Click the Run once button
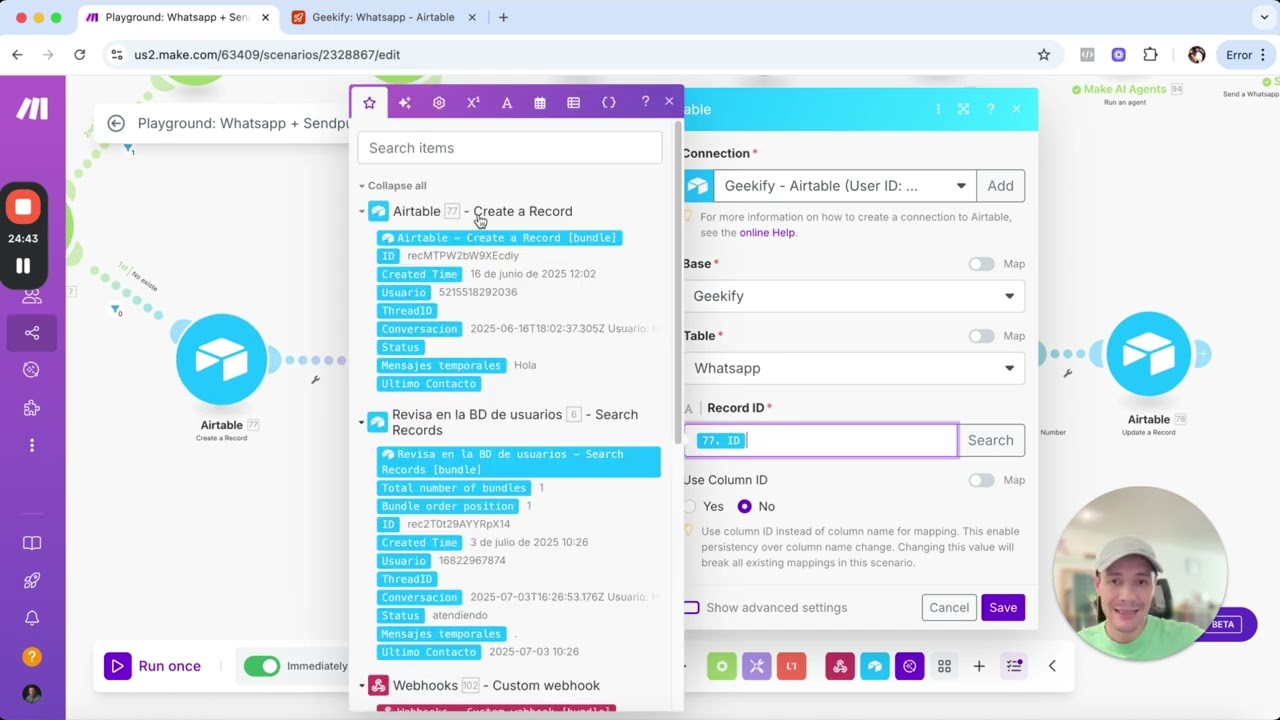1280x720 pixels. click(153, 666)
